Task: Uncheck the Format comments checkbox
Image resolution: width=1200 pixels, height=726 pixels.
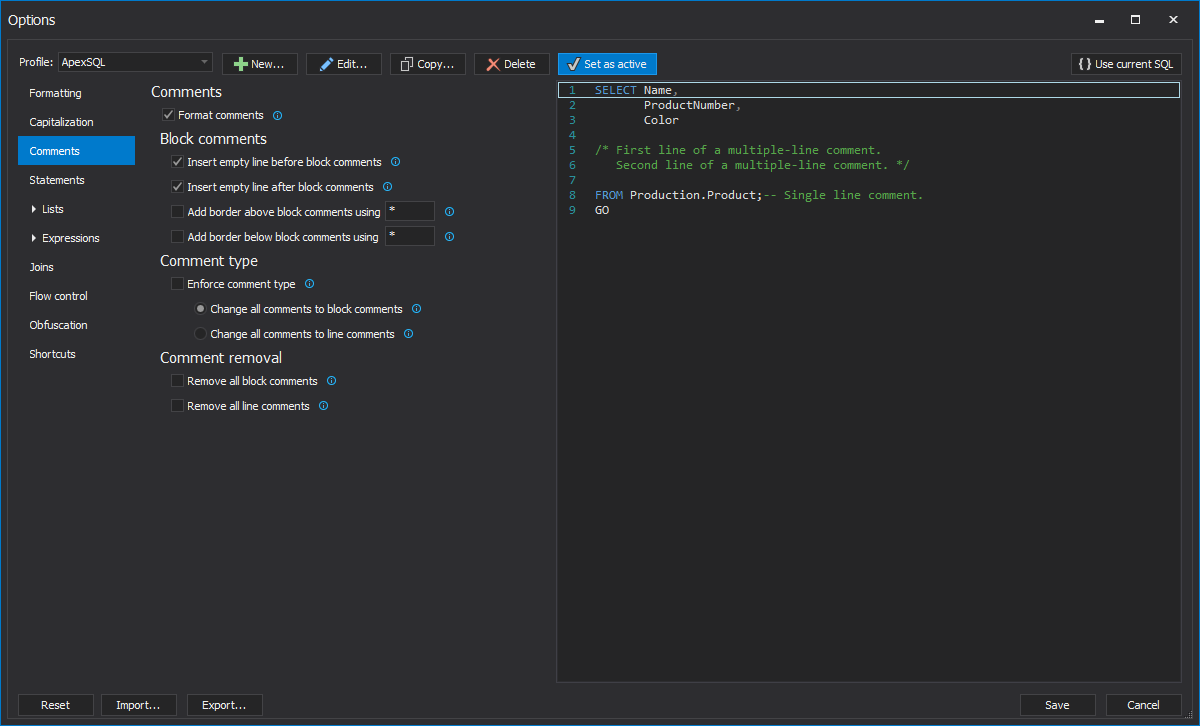Action: [x=168, y=116]
